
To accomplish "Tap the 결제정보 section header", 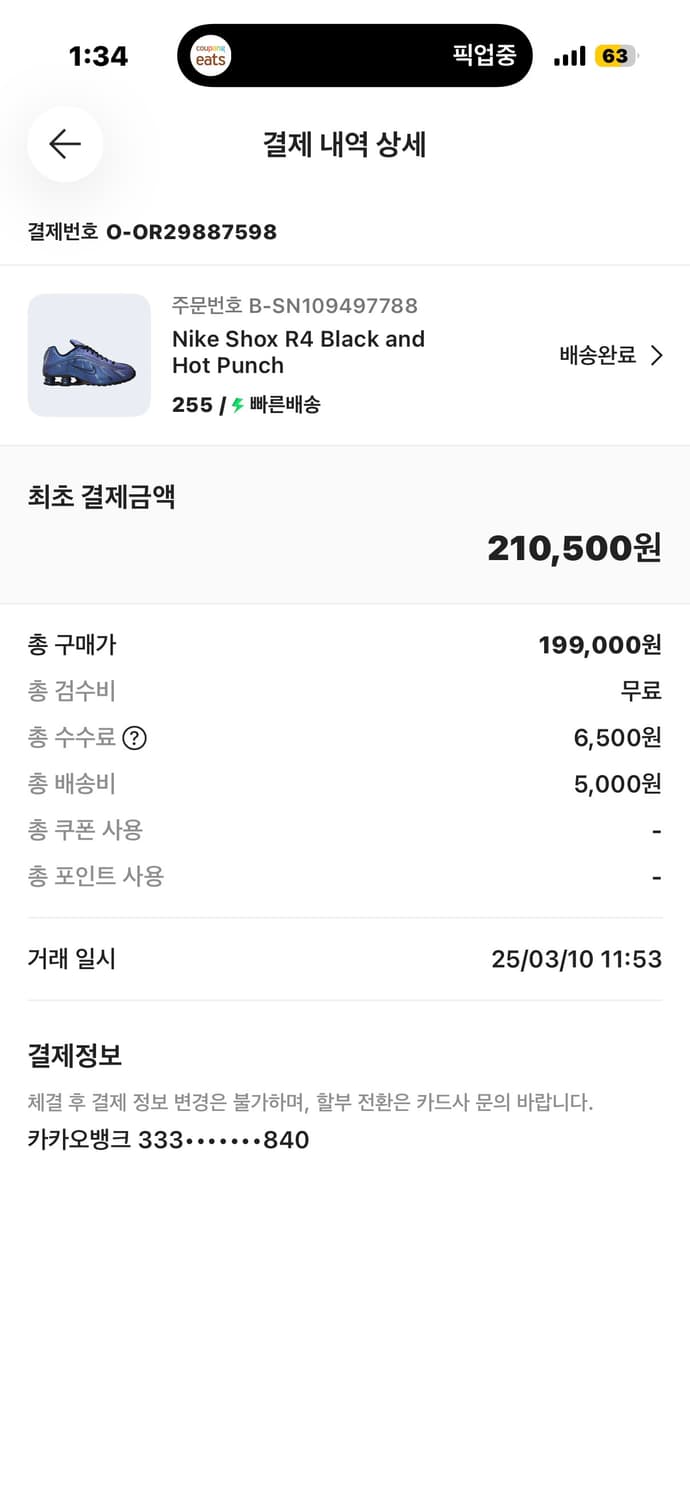I will click(74, 1054).
